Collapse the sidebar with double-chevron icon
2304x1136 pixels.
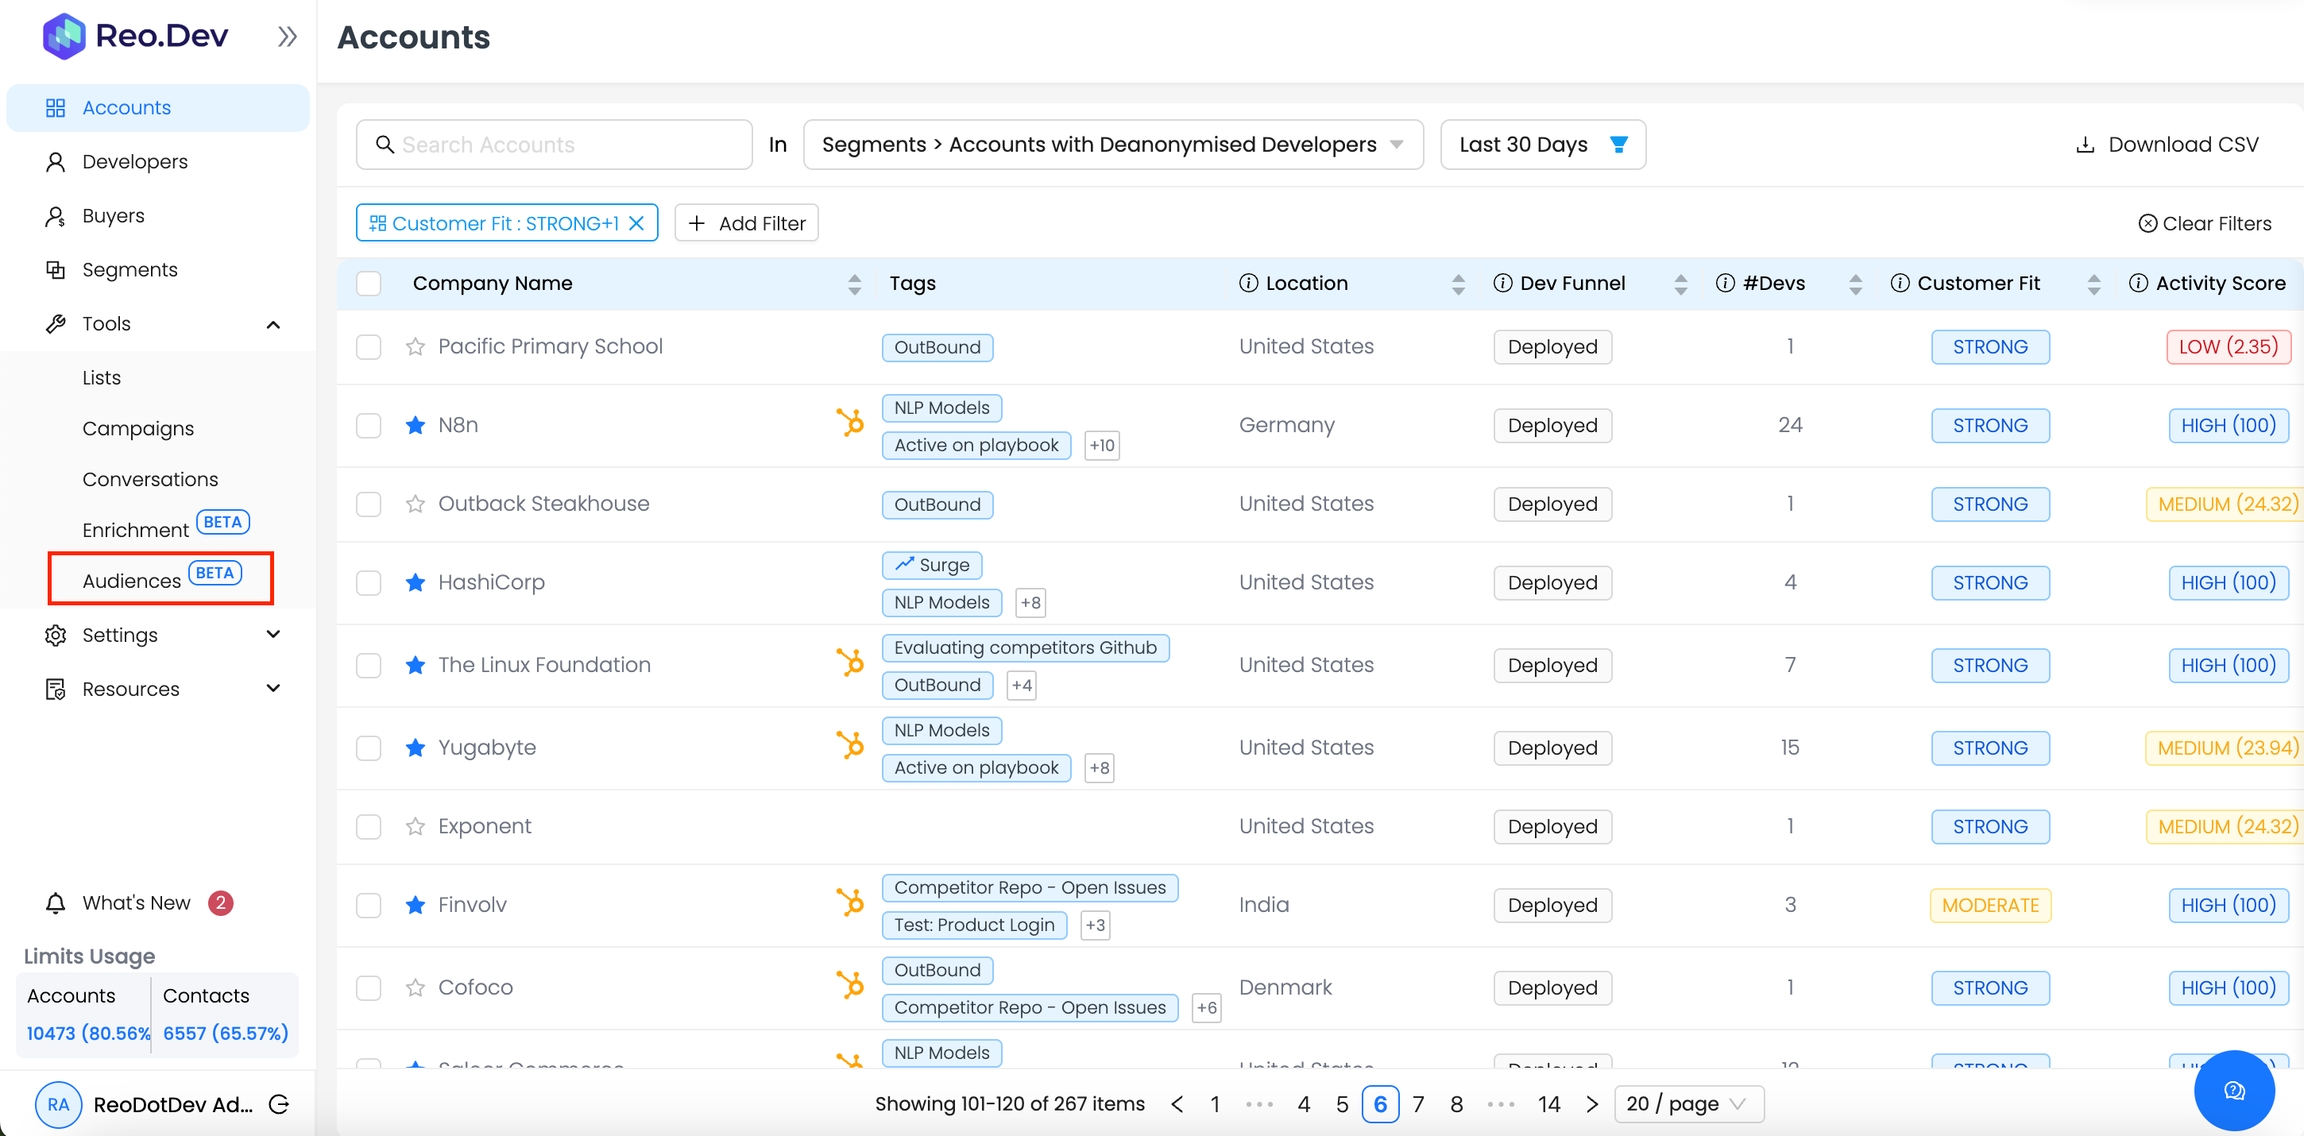click(287, 37)
